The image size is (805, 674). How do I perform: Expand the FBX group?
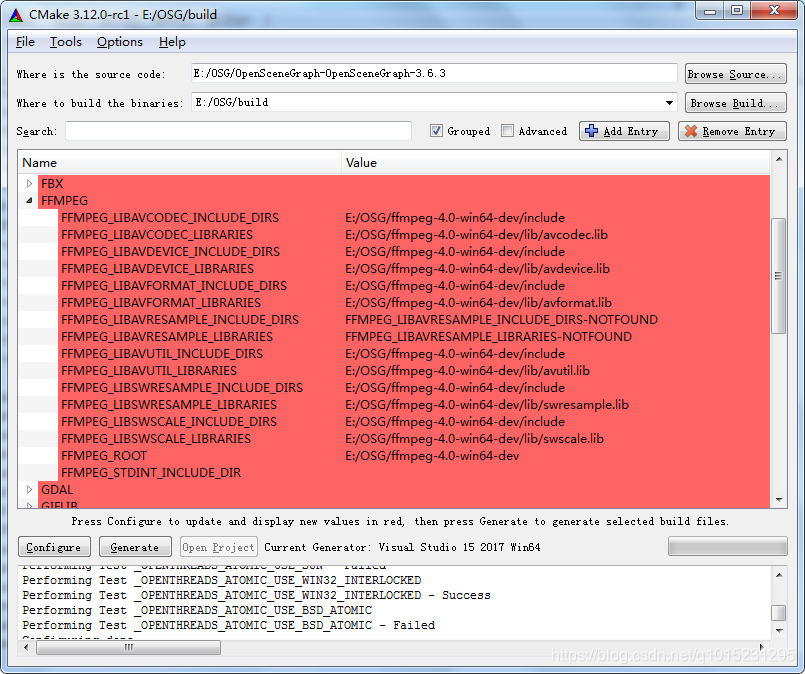[x=29, y=183]
